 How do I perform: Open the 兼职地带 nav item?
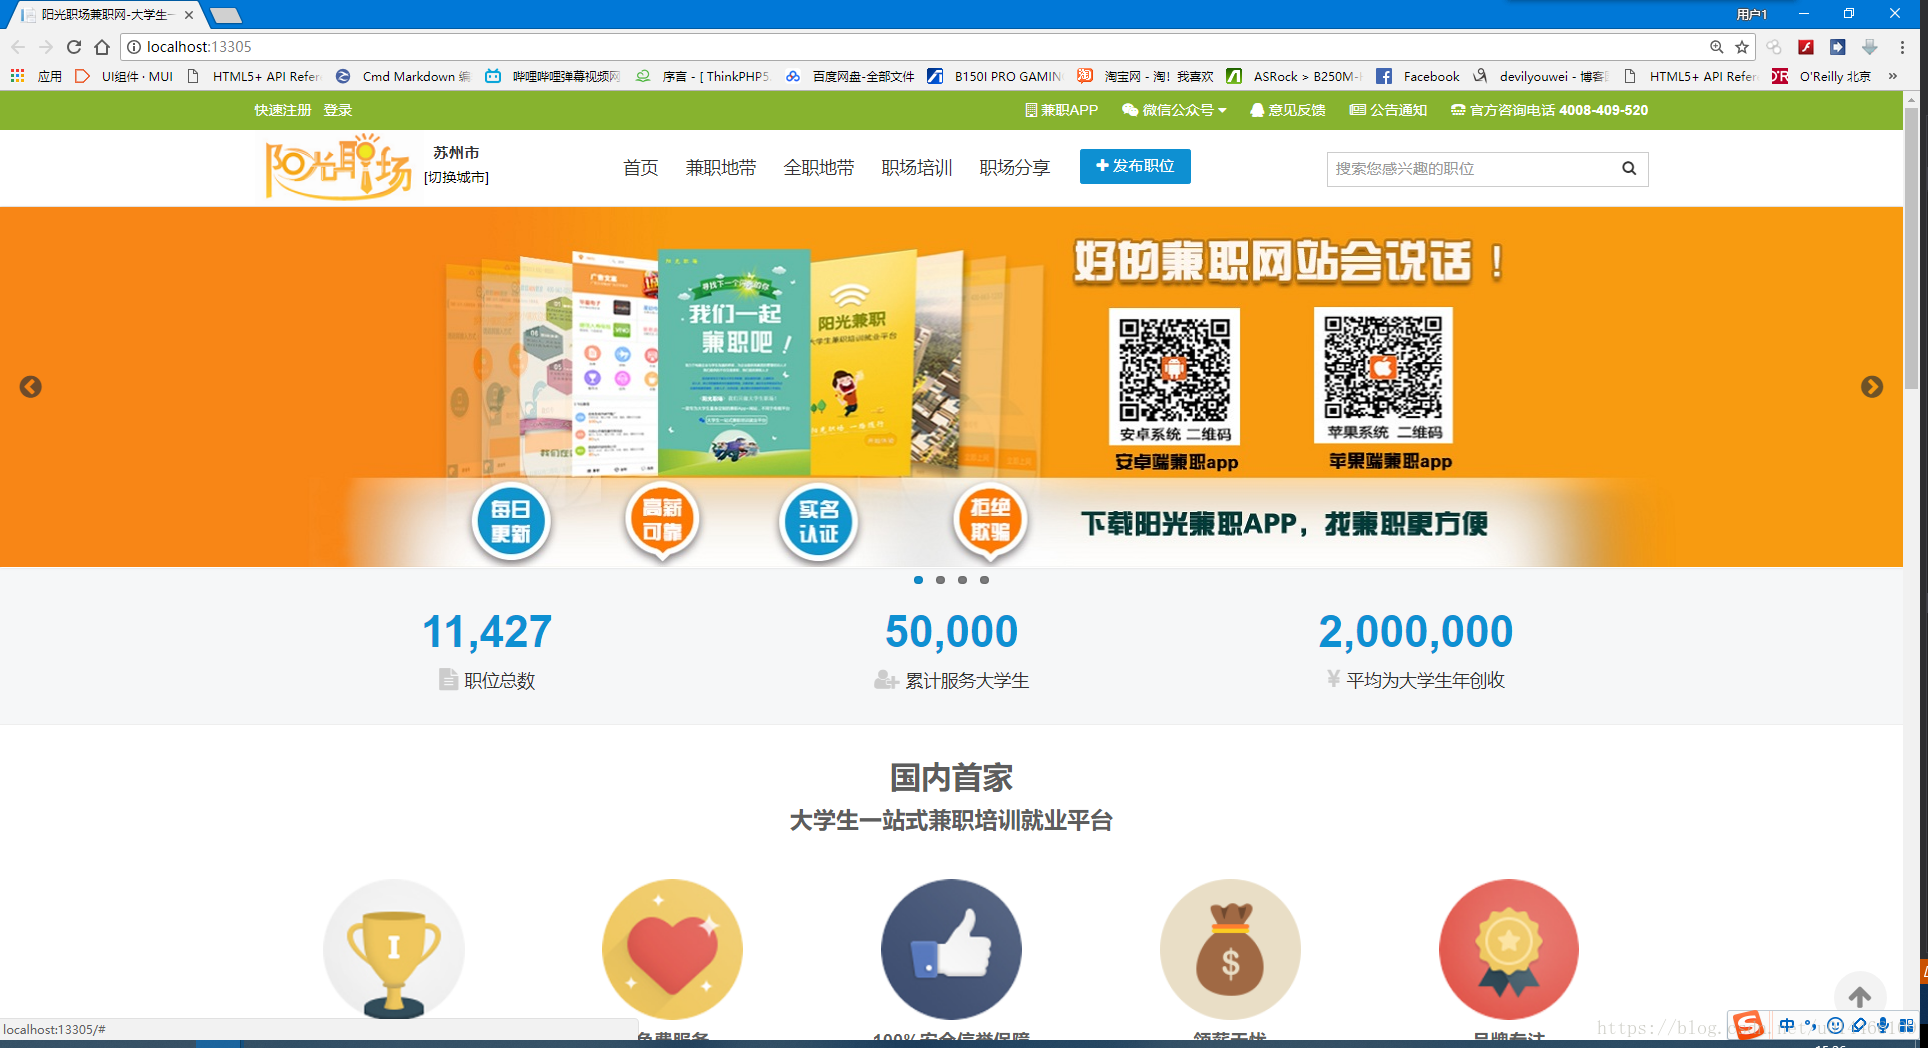720,168
